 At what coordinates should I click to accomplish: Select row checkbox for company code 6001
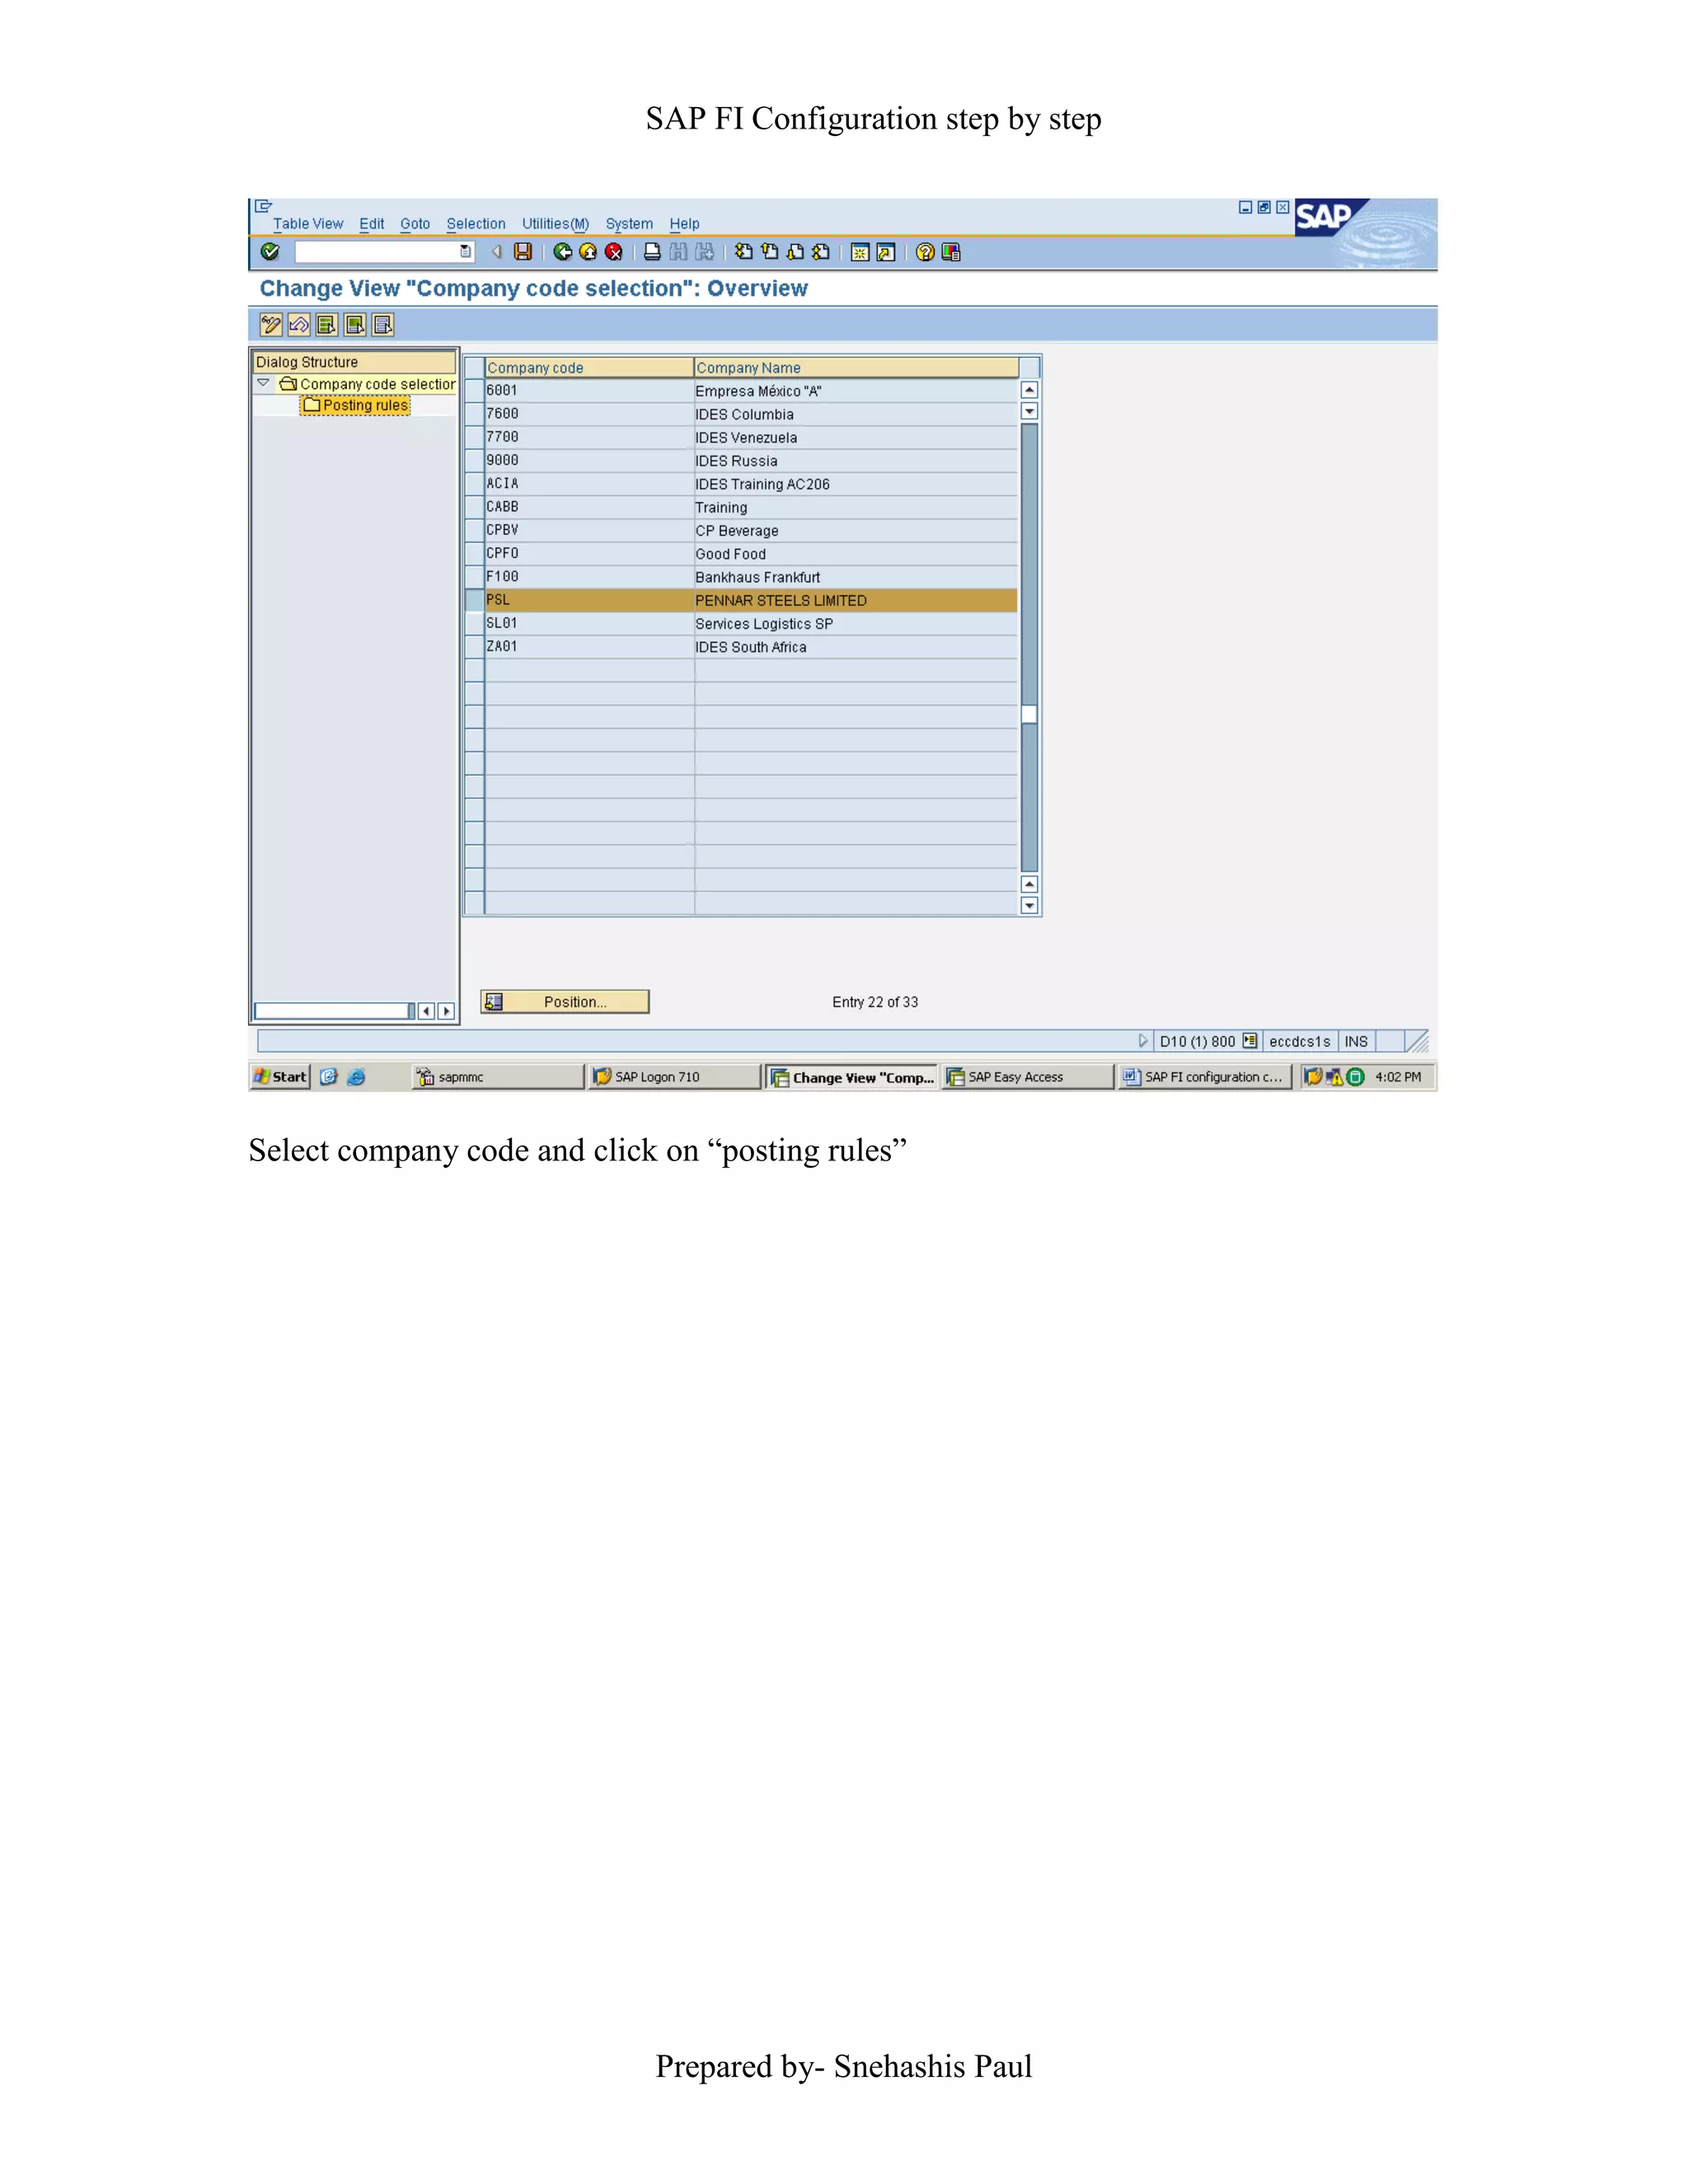(x=475, y=391)
